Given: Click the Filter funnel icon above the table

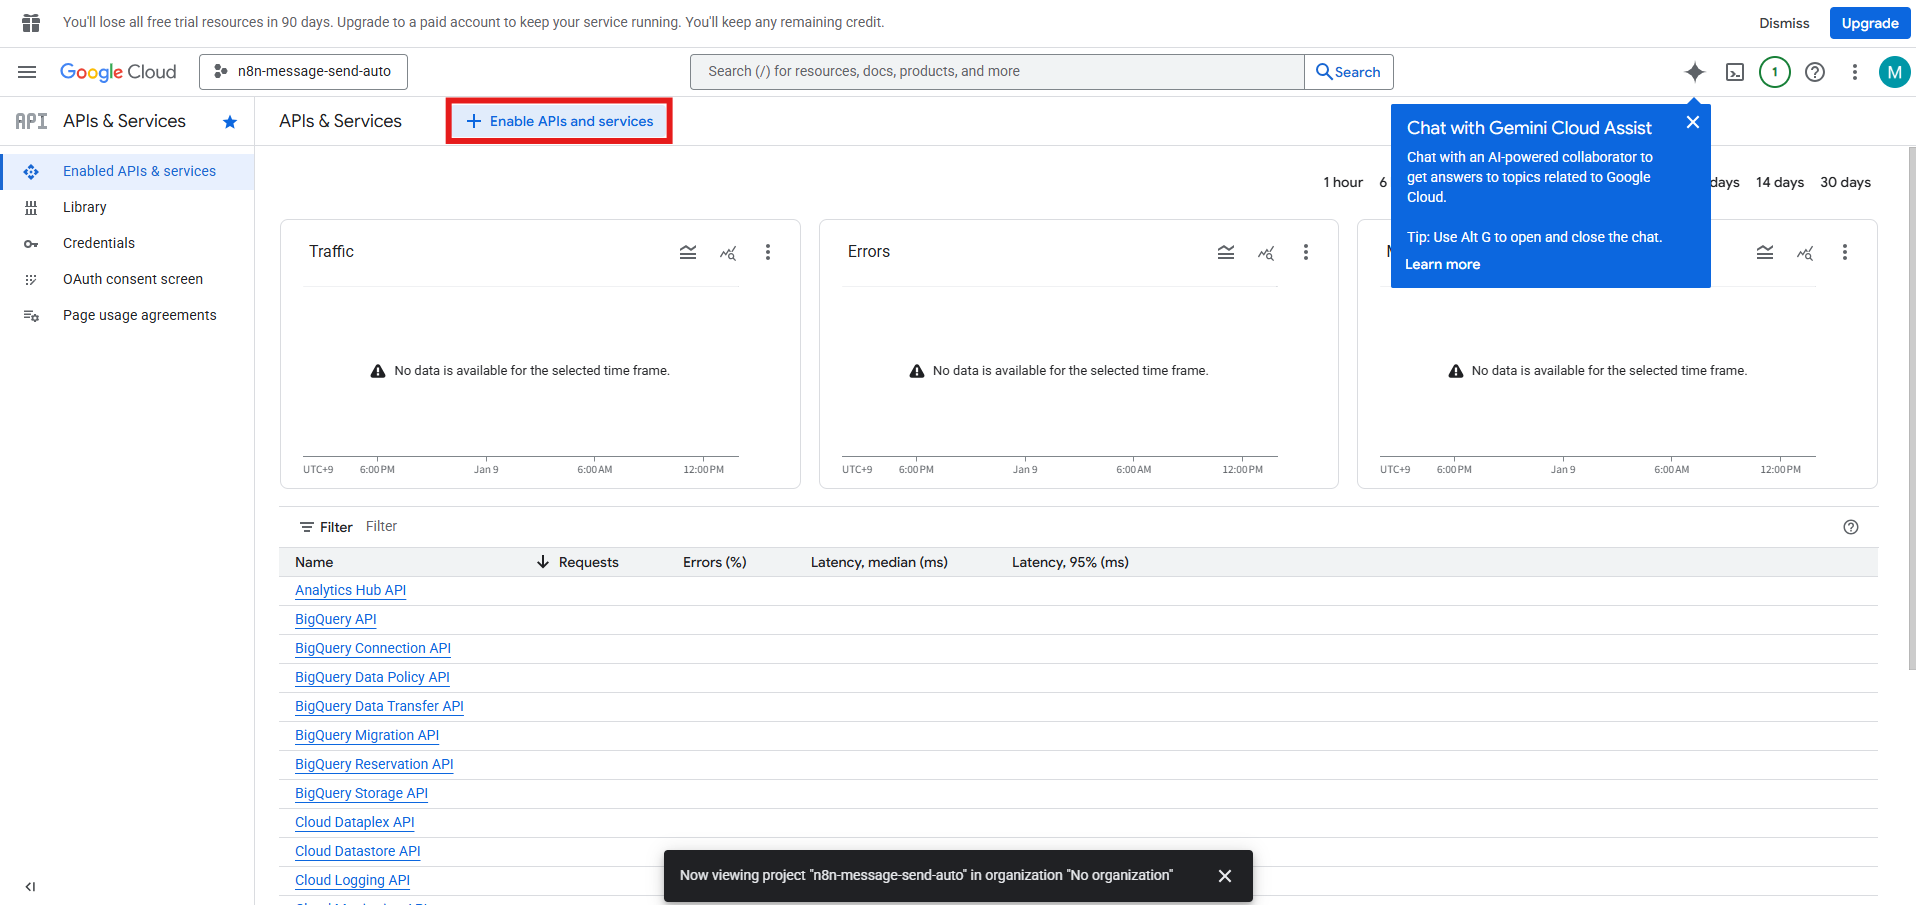Looking at the screenshot, I should (x=306, y=526).
